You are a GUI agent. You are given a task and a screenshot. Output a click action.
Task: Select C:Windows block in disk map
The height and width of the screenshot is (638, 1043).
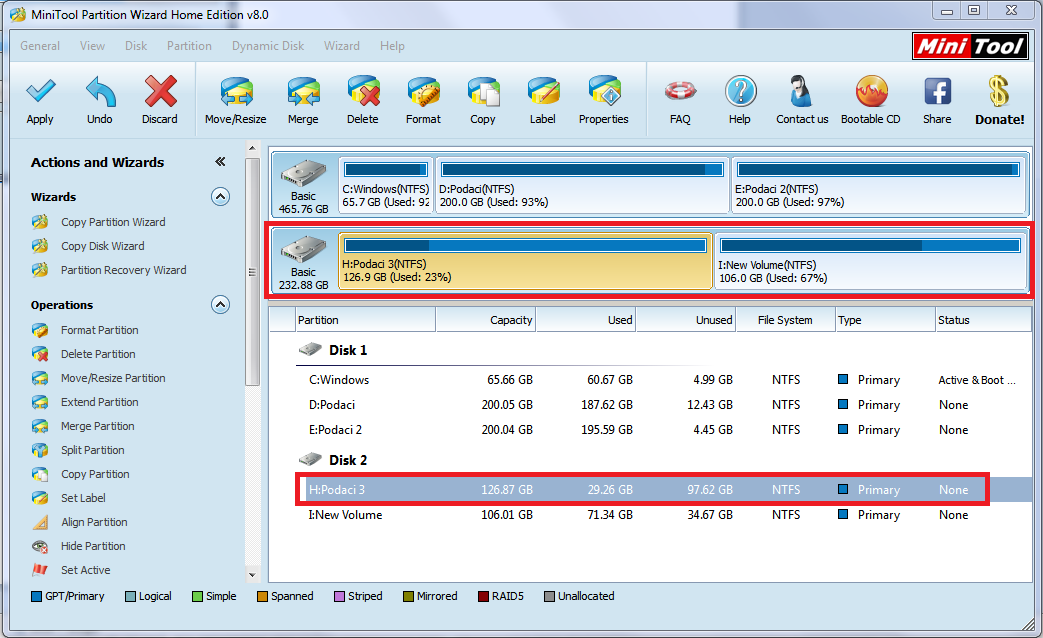(386, 185)
